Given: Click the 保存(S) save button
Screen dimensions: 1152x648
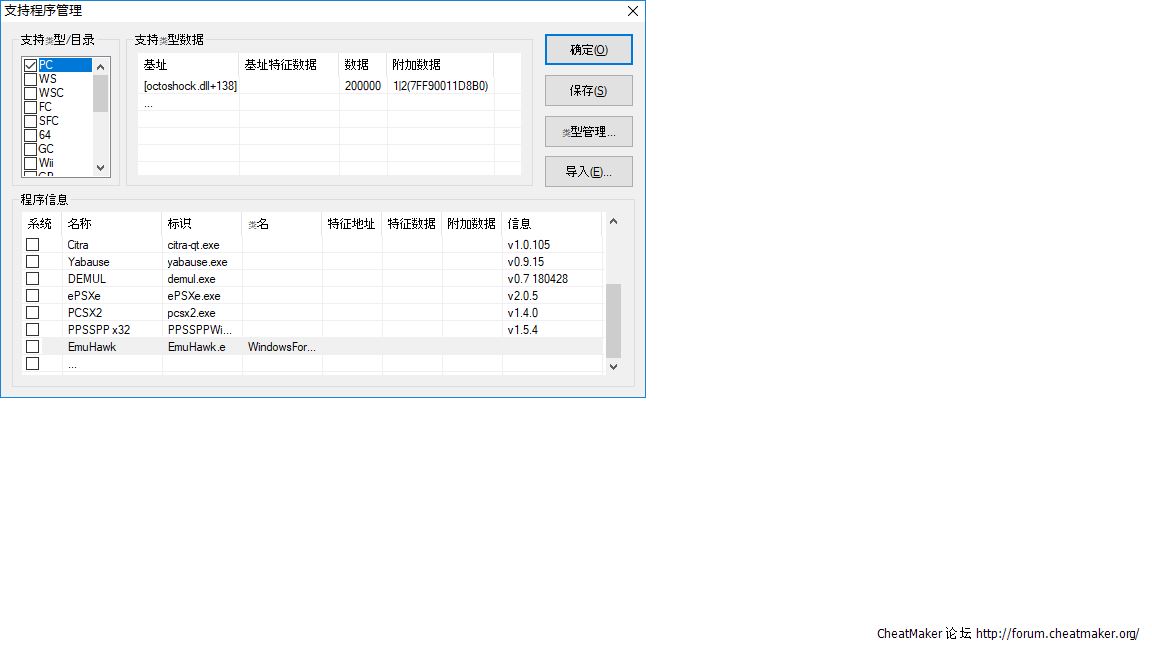Looking at the screenshot, I should click(x=588, y=91).
